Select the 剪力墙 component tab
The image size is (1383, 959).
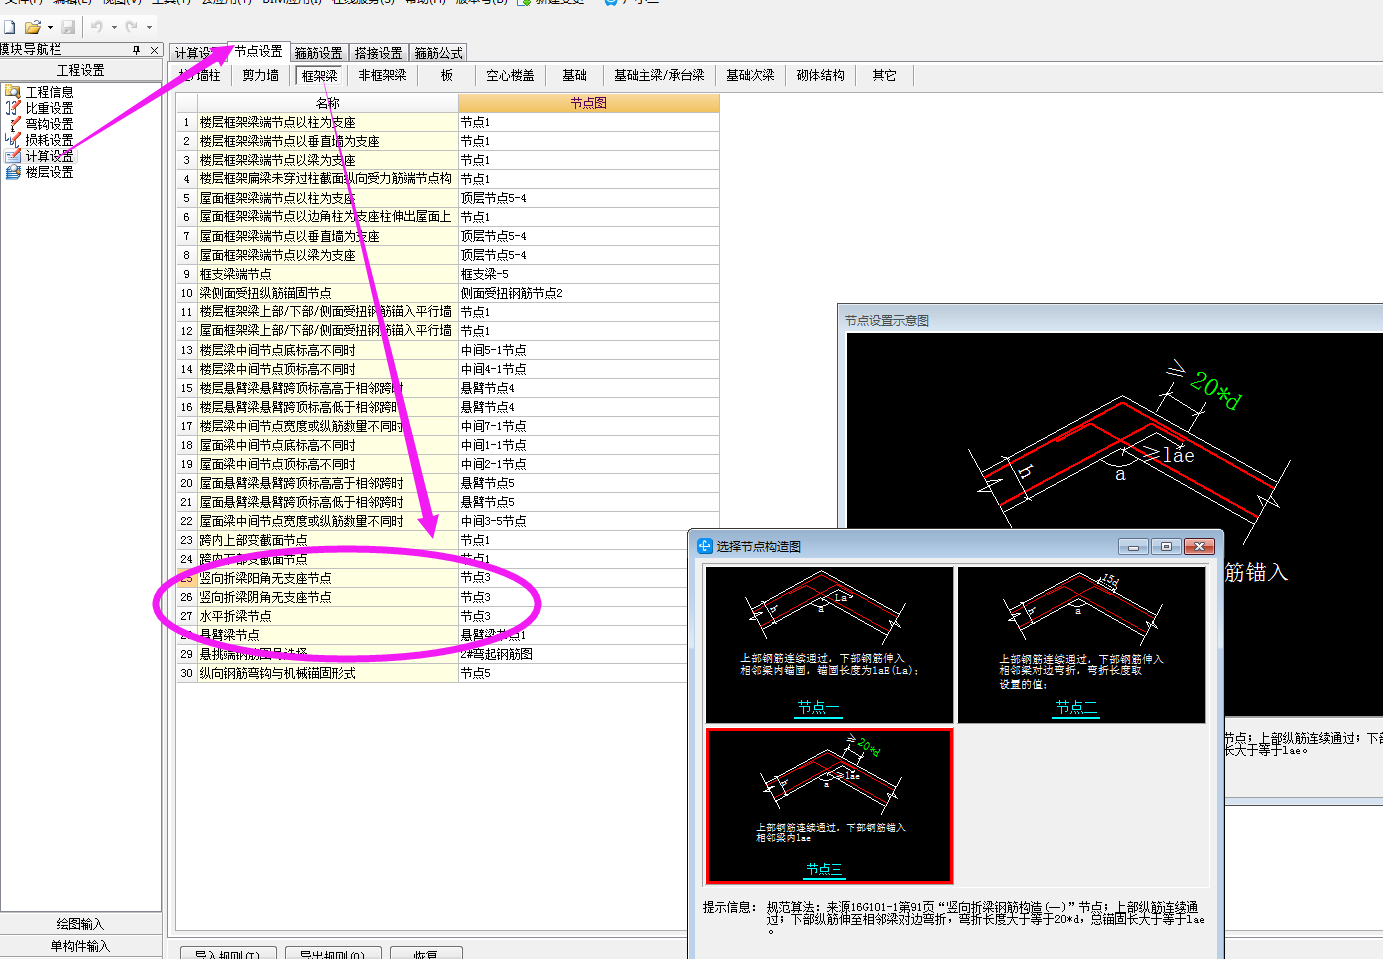point(261,75)
